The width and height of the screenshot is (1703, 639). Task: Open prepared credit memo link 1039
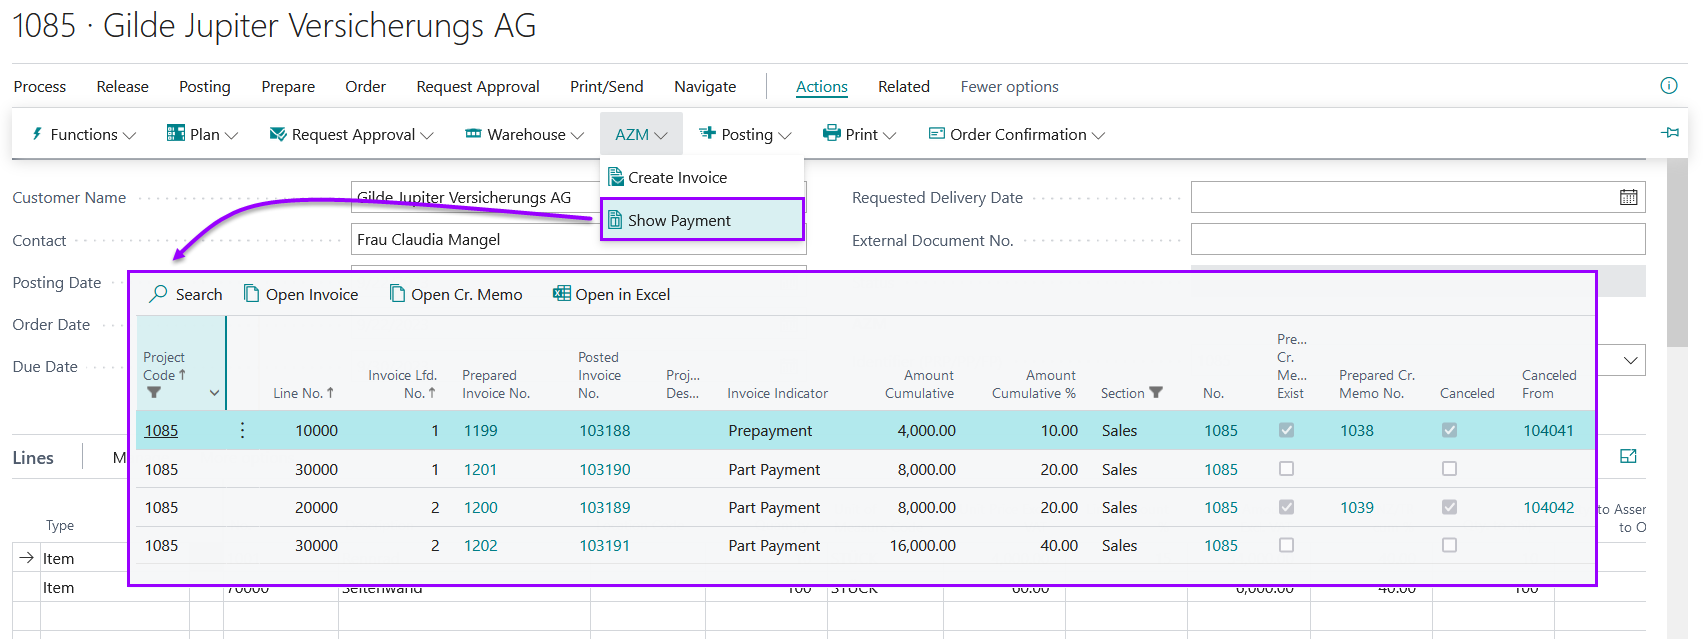pyautogui.click(x=1357, y=507)
